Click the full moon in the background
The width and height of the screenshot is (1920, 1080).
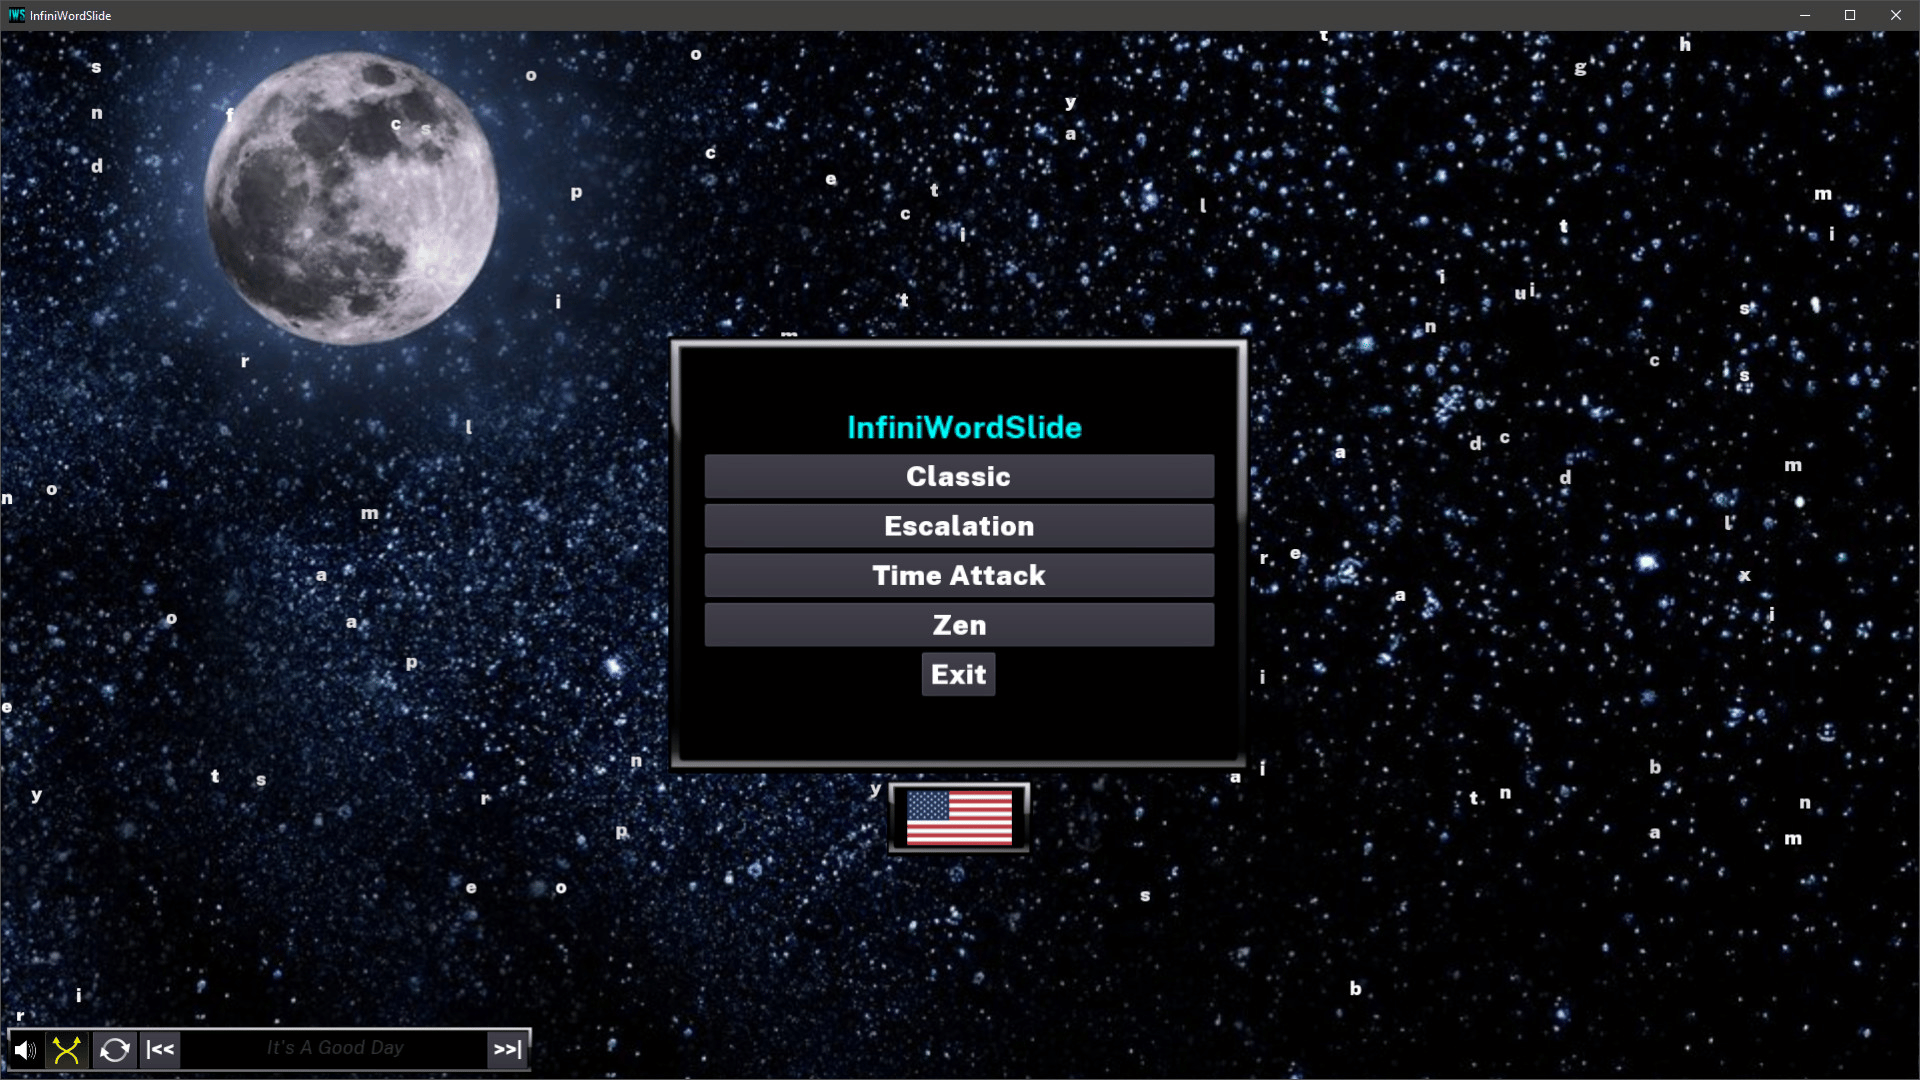coord(350,198)
